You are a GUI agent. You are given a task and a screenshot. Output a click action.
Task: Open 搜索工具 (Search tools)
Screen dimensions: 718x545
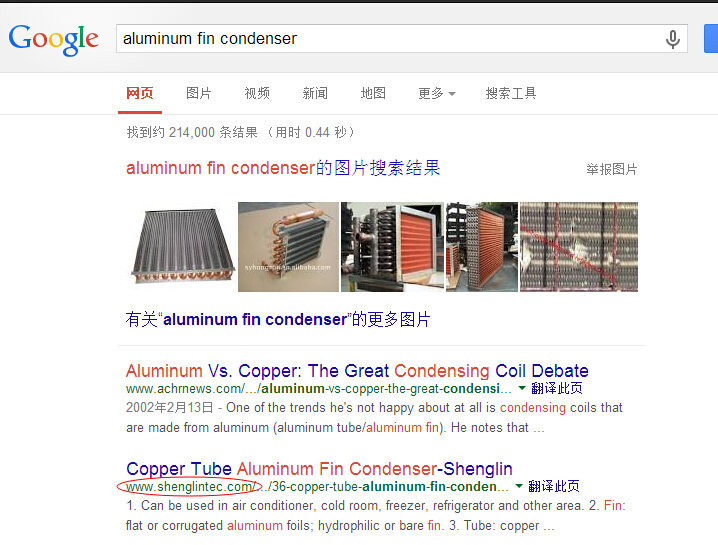(x=511, y=93)
